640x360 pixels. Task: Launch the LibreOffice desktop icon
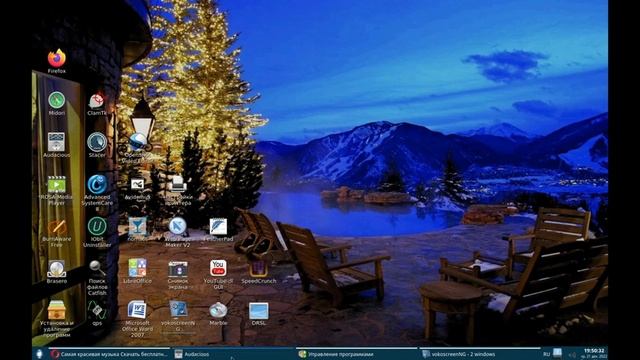point(138,268)
